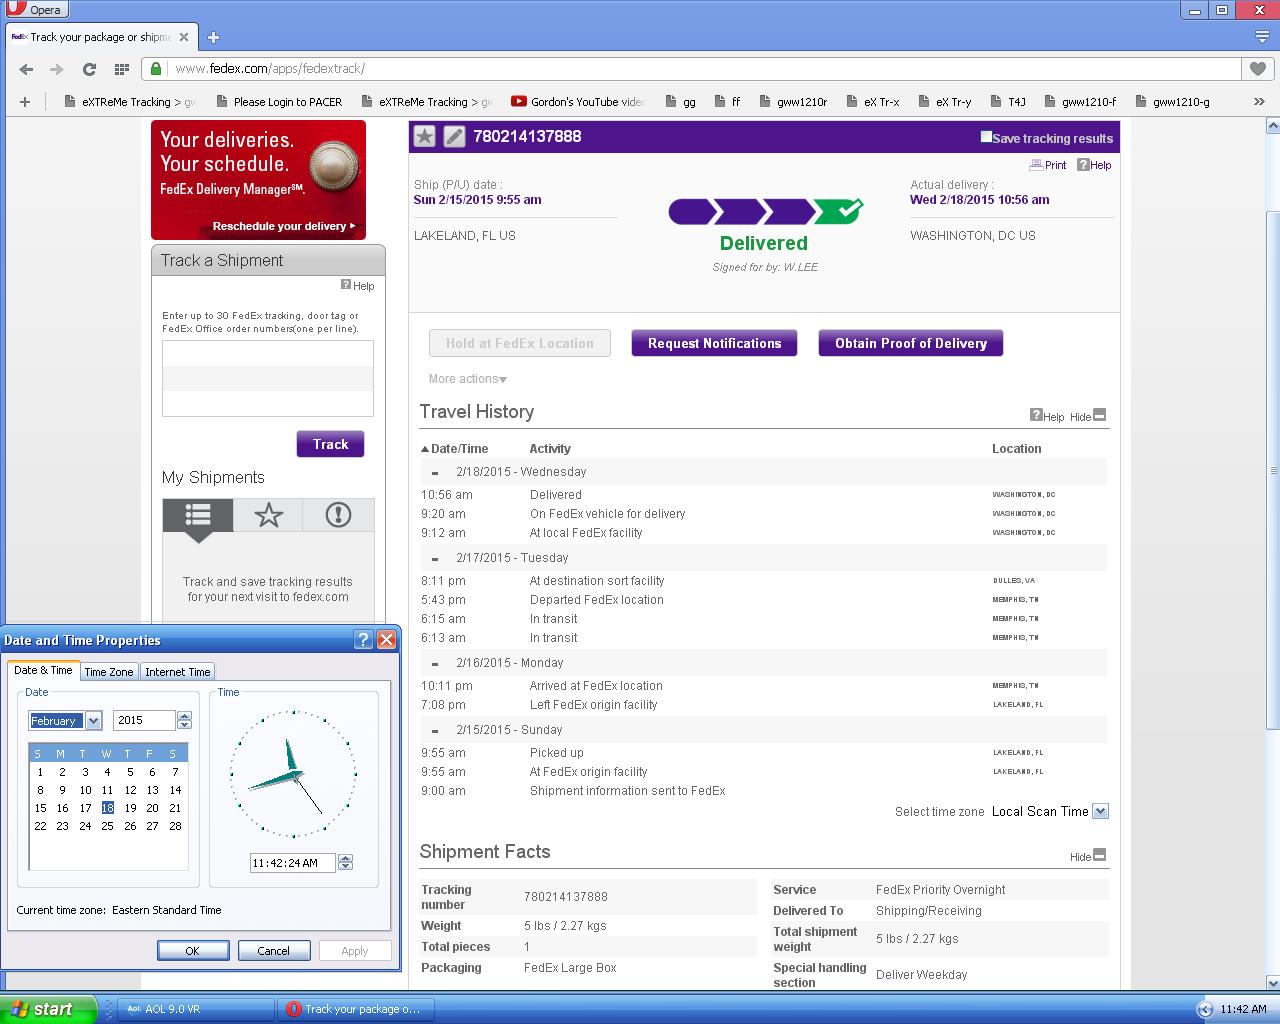
Task: Open the Speed Dial grid icon
Action: click(x=121, y=69)
